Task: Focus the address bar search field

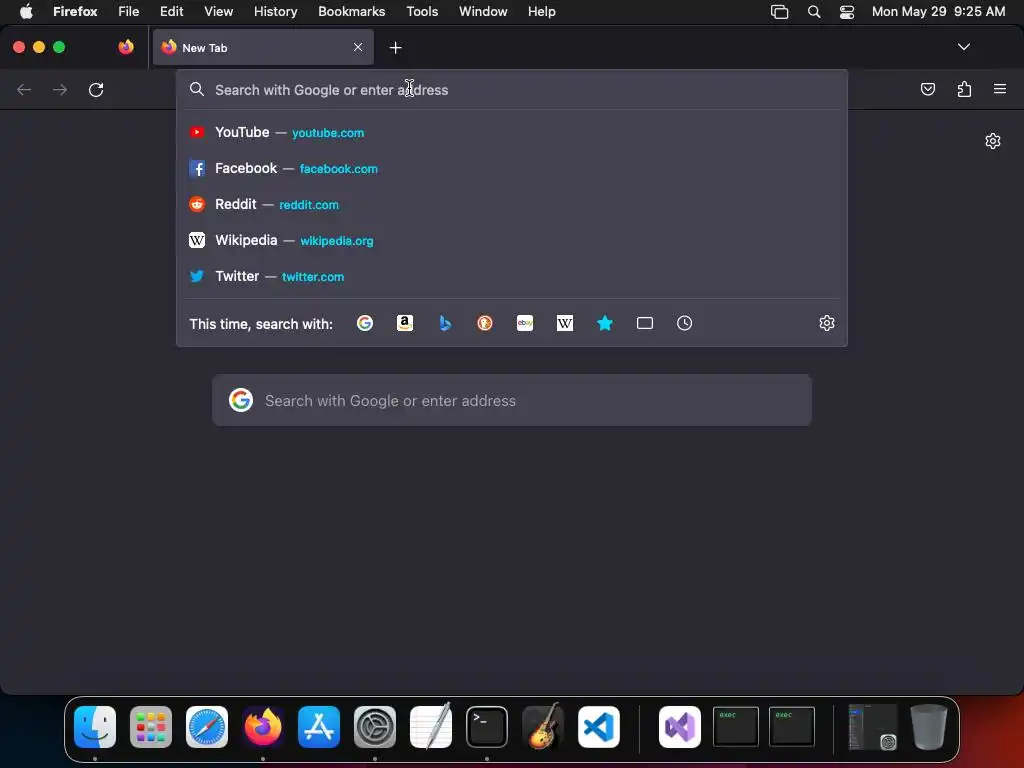Action: click(x=512, y=90)
